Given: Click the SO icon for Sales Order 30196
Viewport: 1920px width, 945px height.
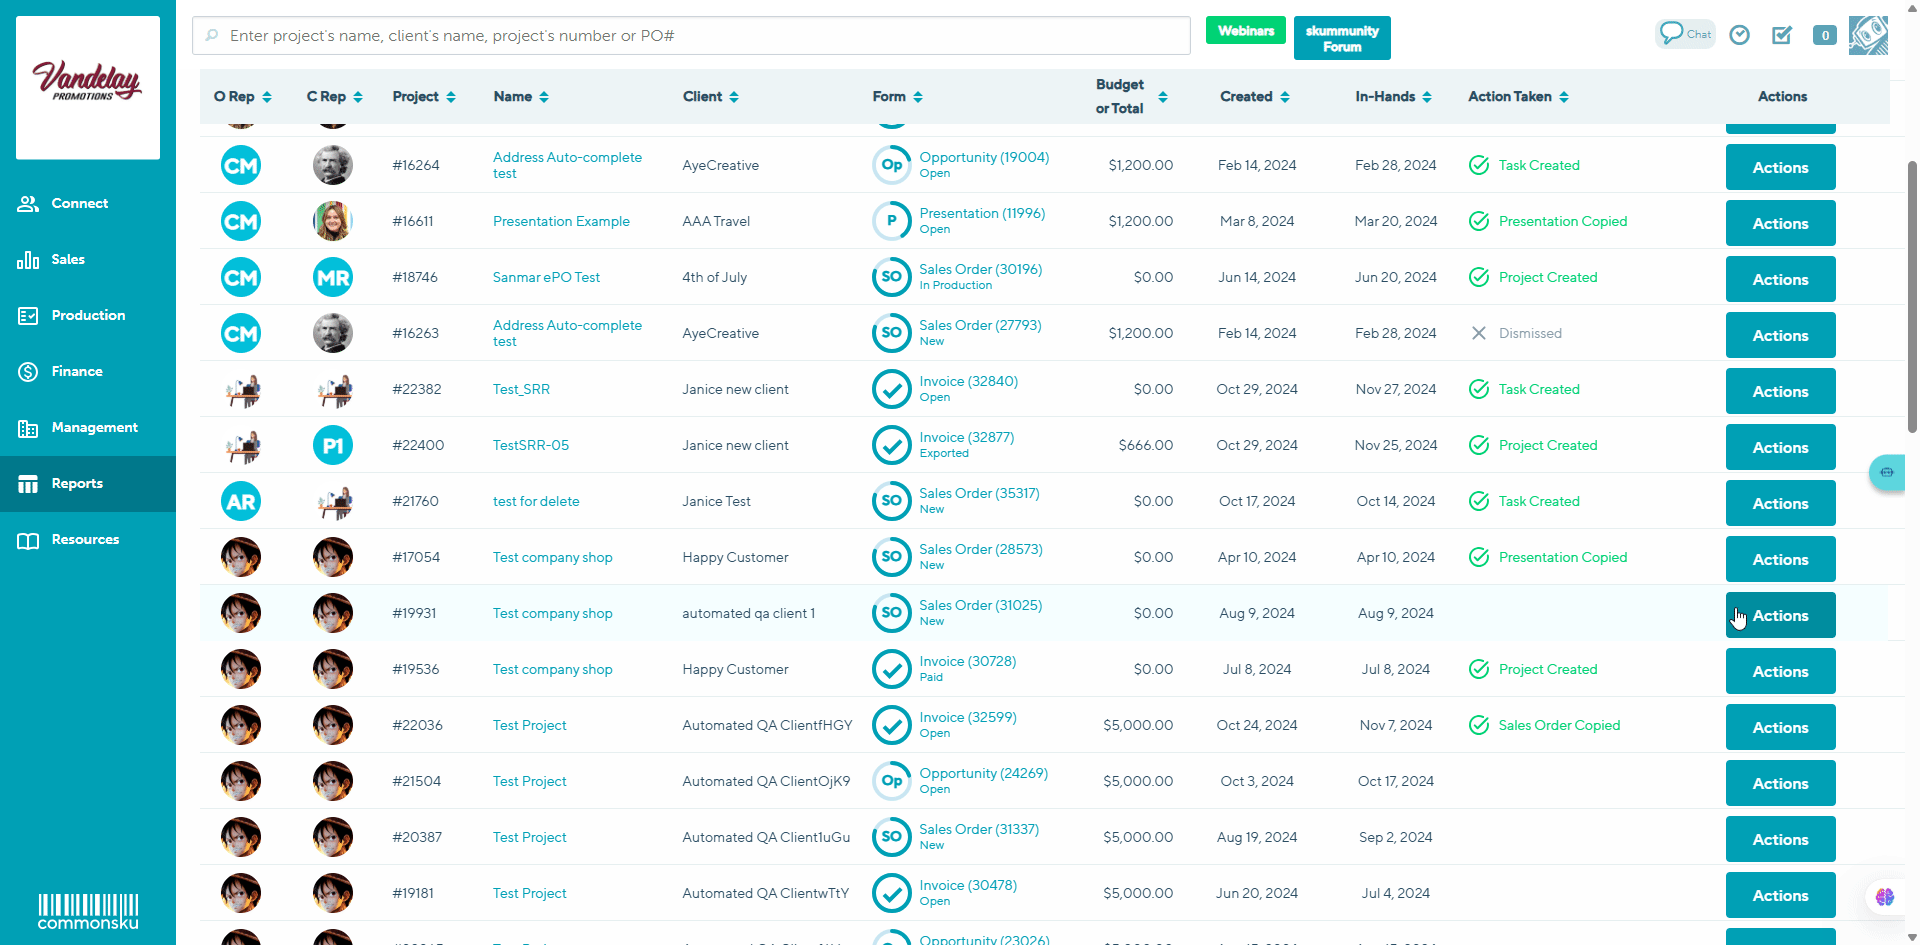Looking at the screenshot, I should point(891,277).
